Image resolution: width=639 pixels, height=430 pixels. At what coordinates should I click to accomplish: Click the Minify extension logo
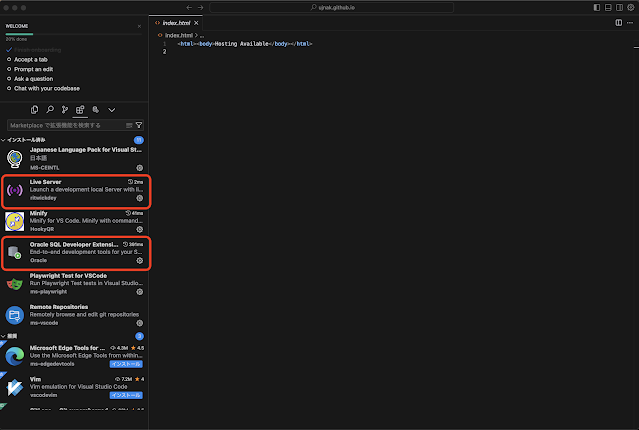(15, 221)
